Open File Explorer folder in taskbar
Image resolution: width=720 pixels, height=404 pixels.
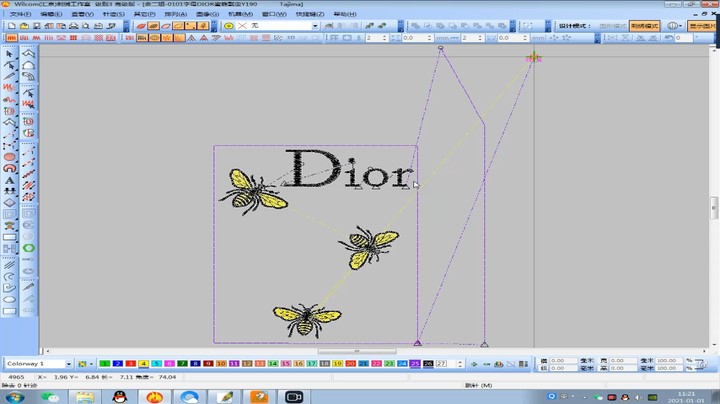[85, 397]
